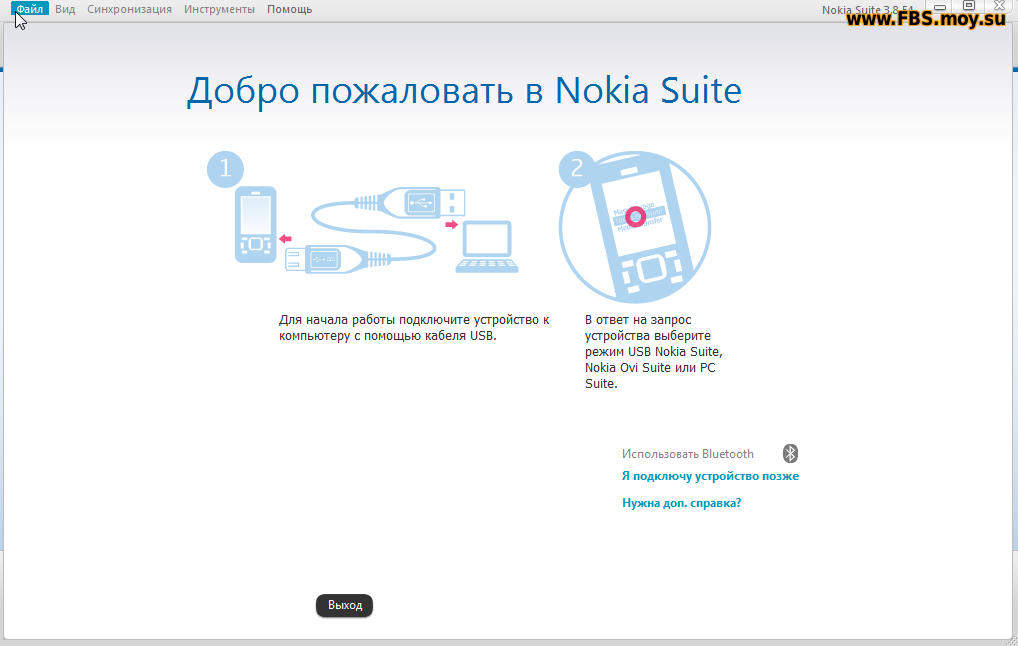Screen dimensions: 1018x646
Task: Click the welcome heading Добро пожаловать в Nokia Suite
Action: coord(464,90)
